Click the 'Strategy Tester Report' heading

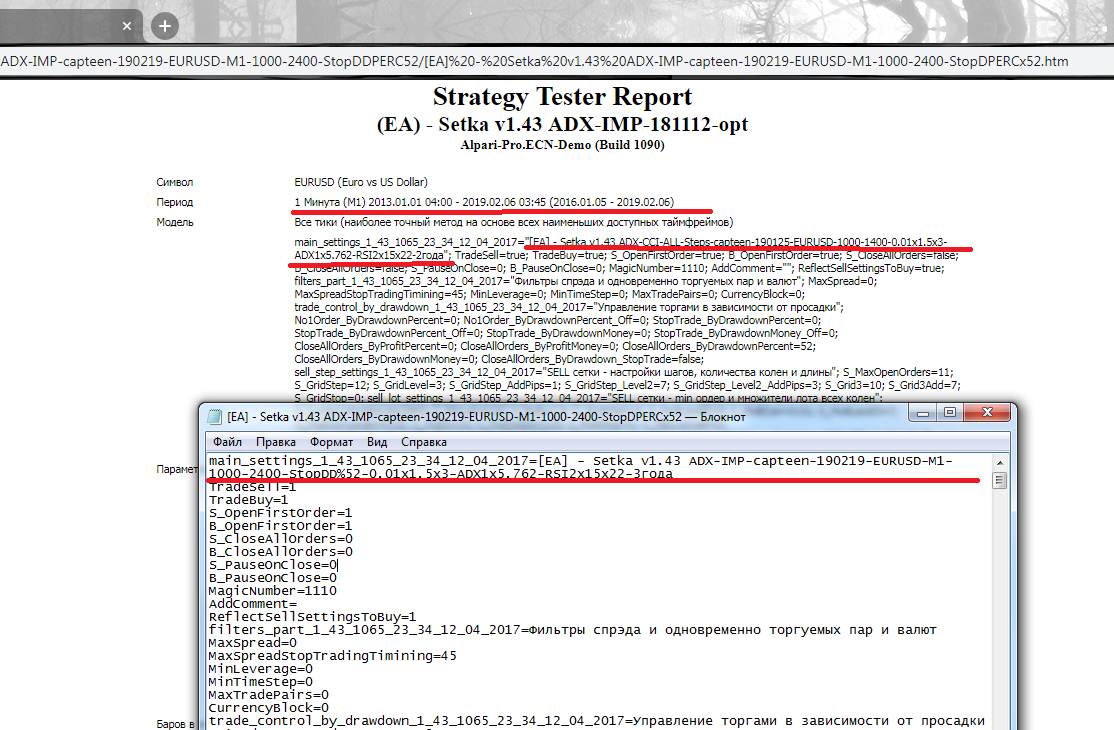point(562,97)
